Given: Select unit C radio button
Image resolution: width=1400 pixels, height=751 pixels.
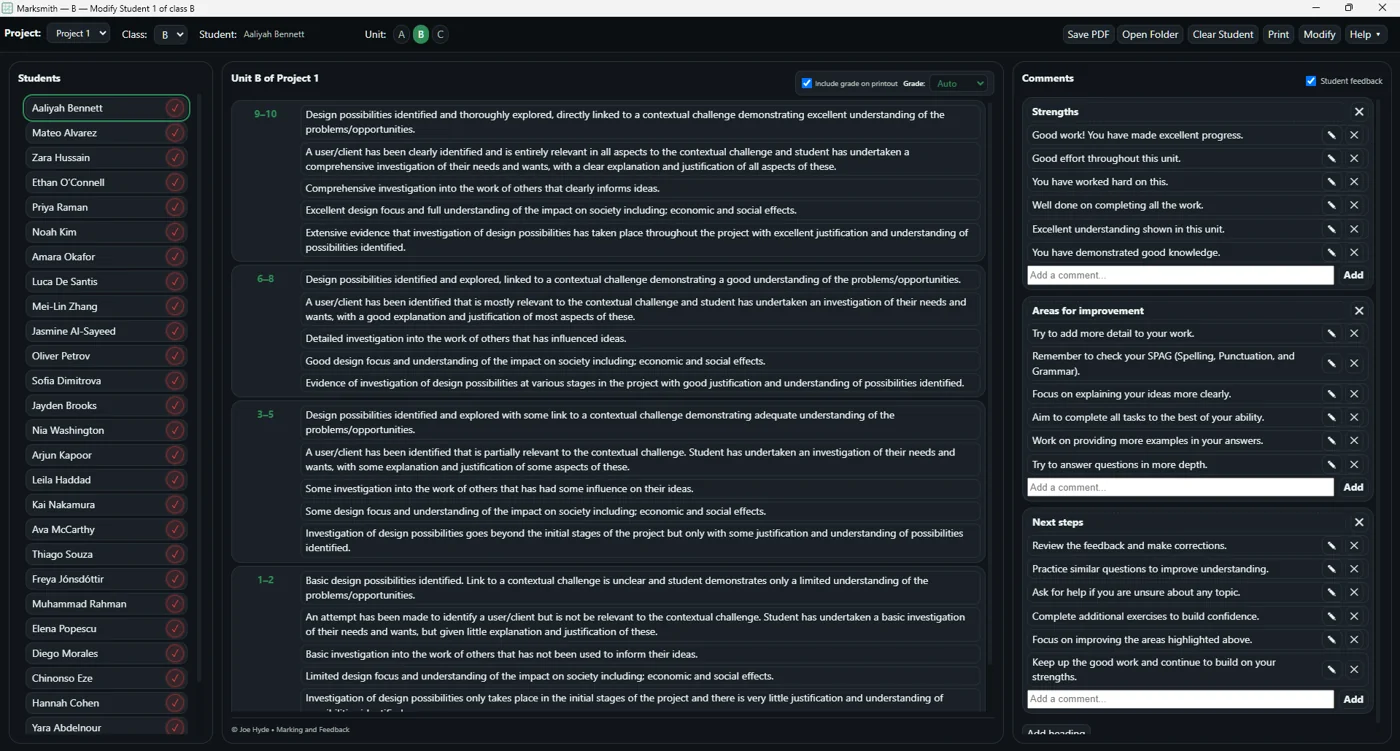Looking at the screenshot, I should pos(440,35).
